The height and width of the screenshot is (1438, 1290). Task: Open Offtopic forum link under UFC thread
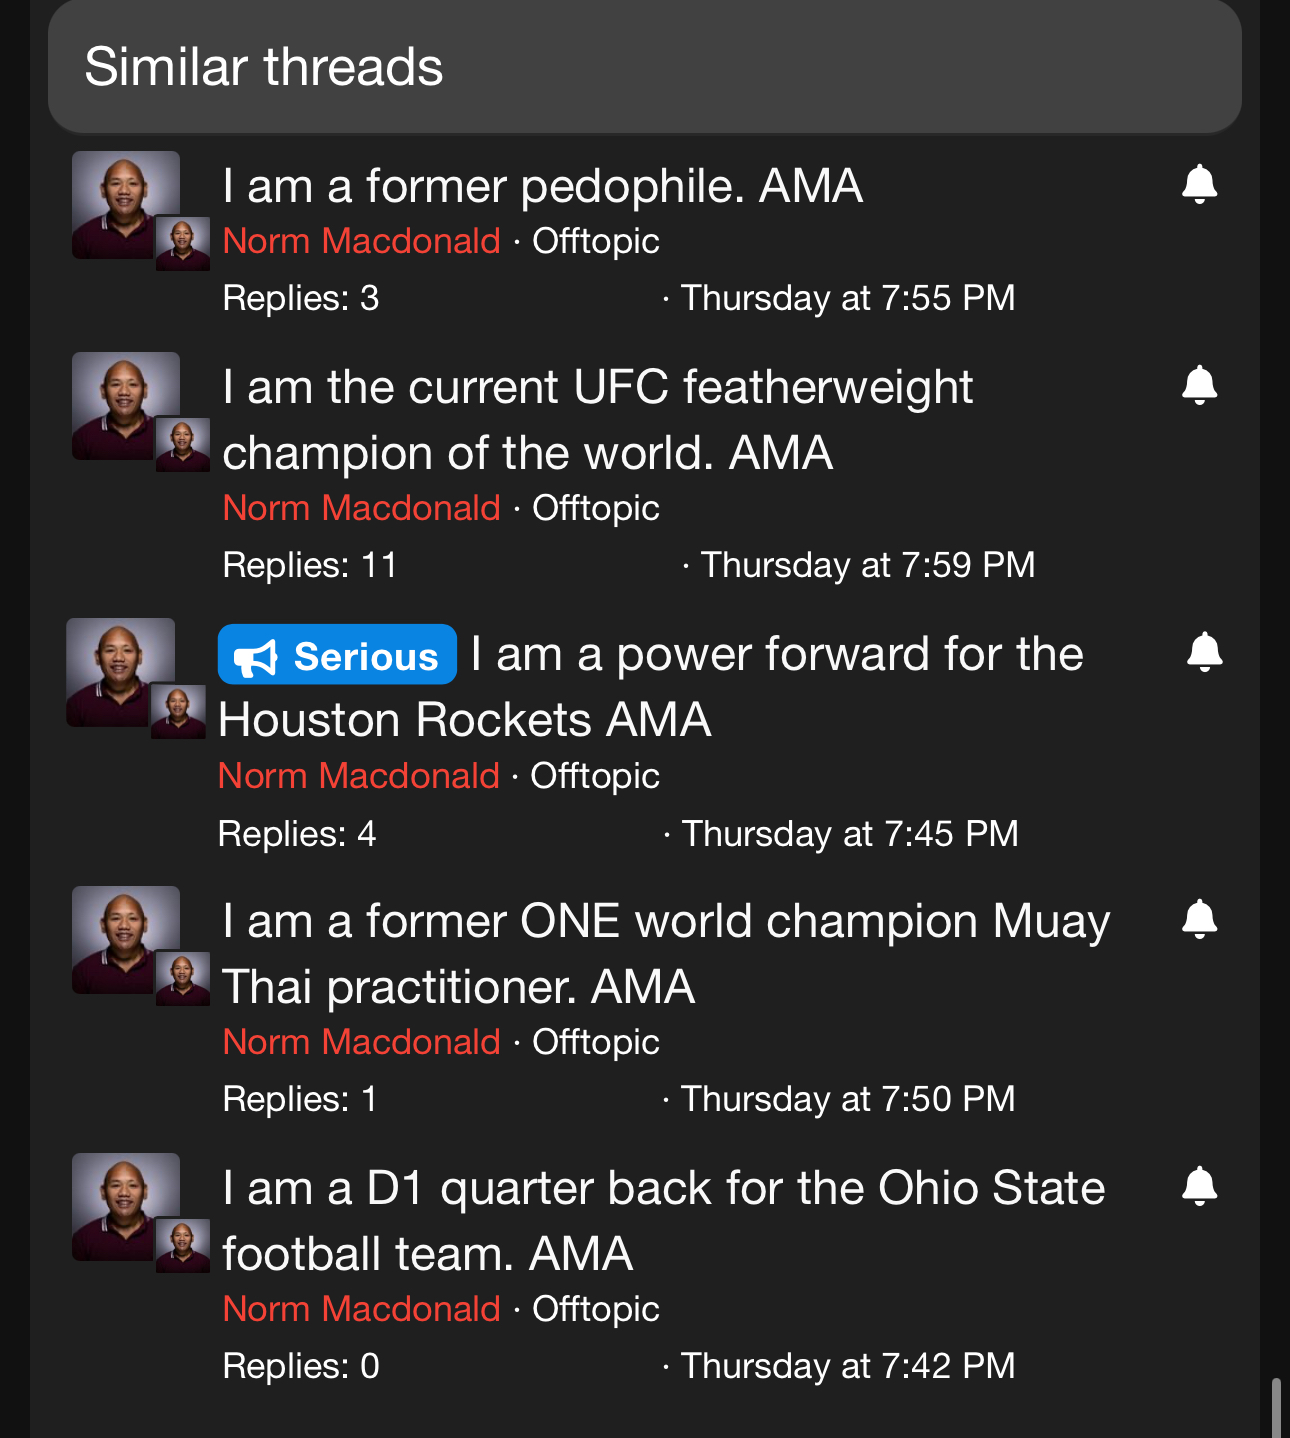(x=595, y=508)
